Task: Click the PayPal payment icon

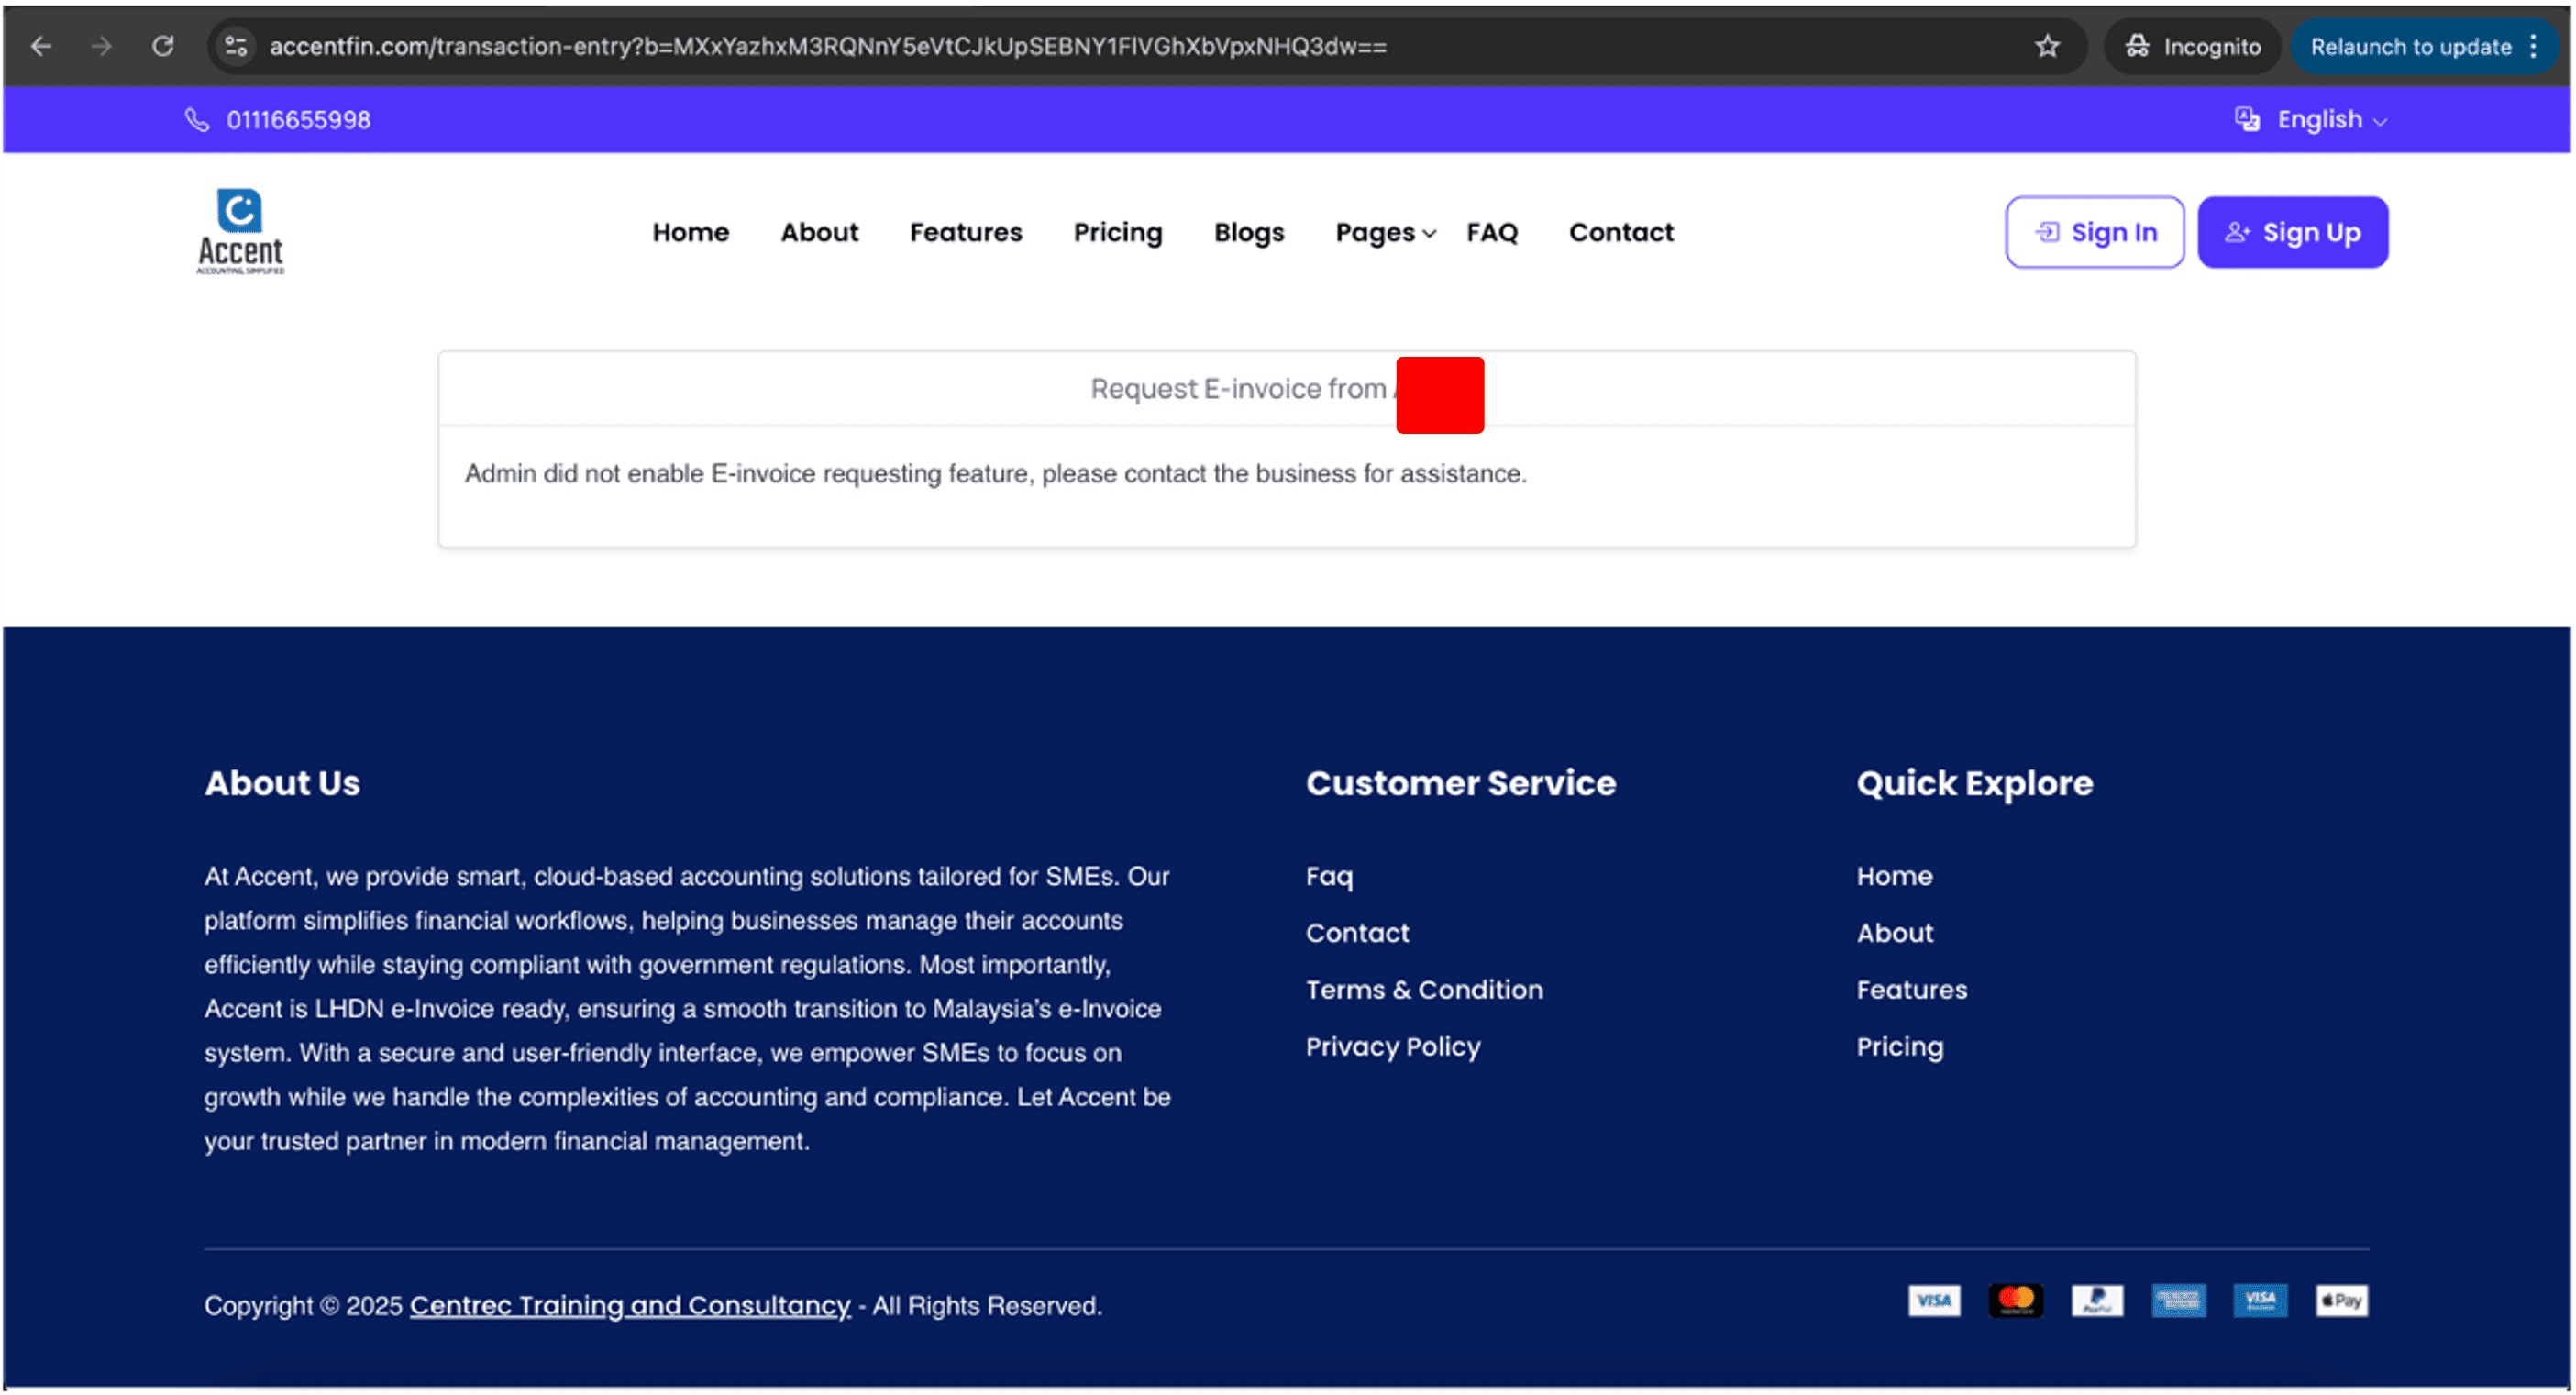Action: 2096,1300
